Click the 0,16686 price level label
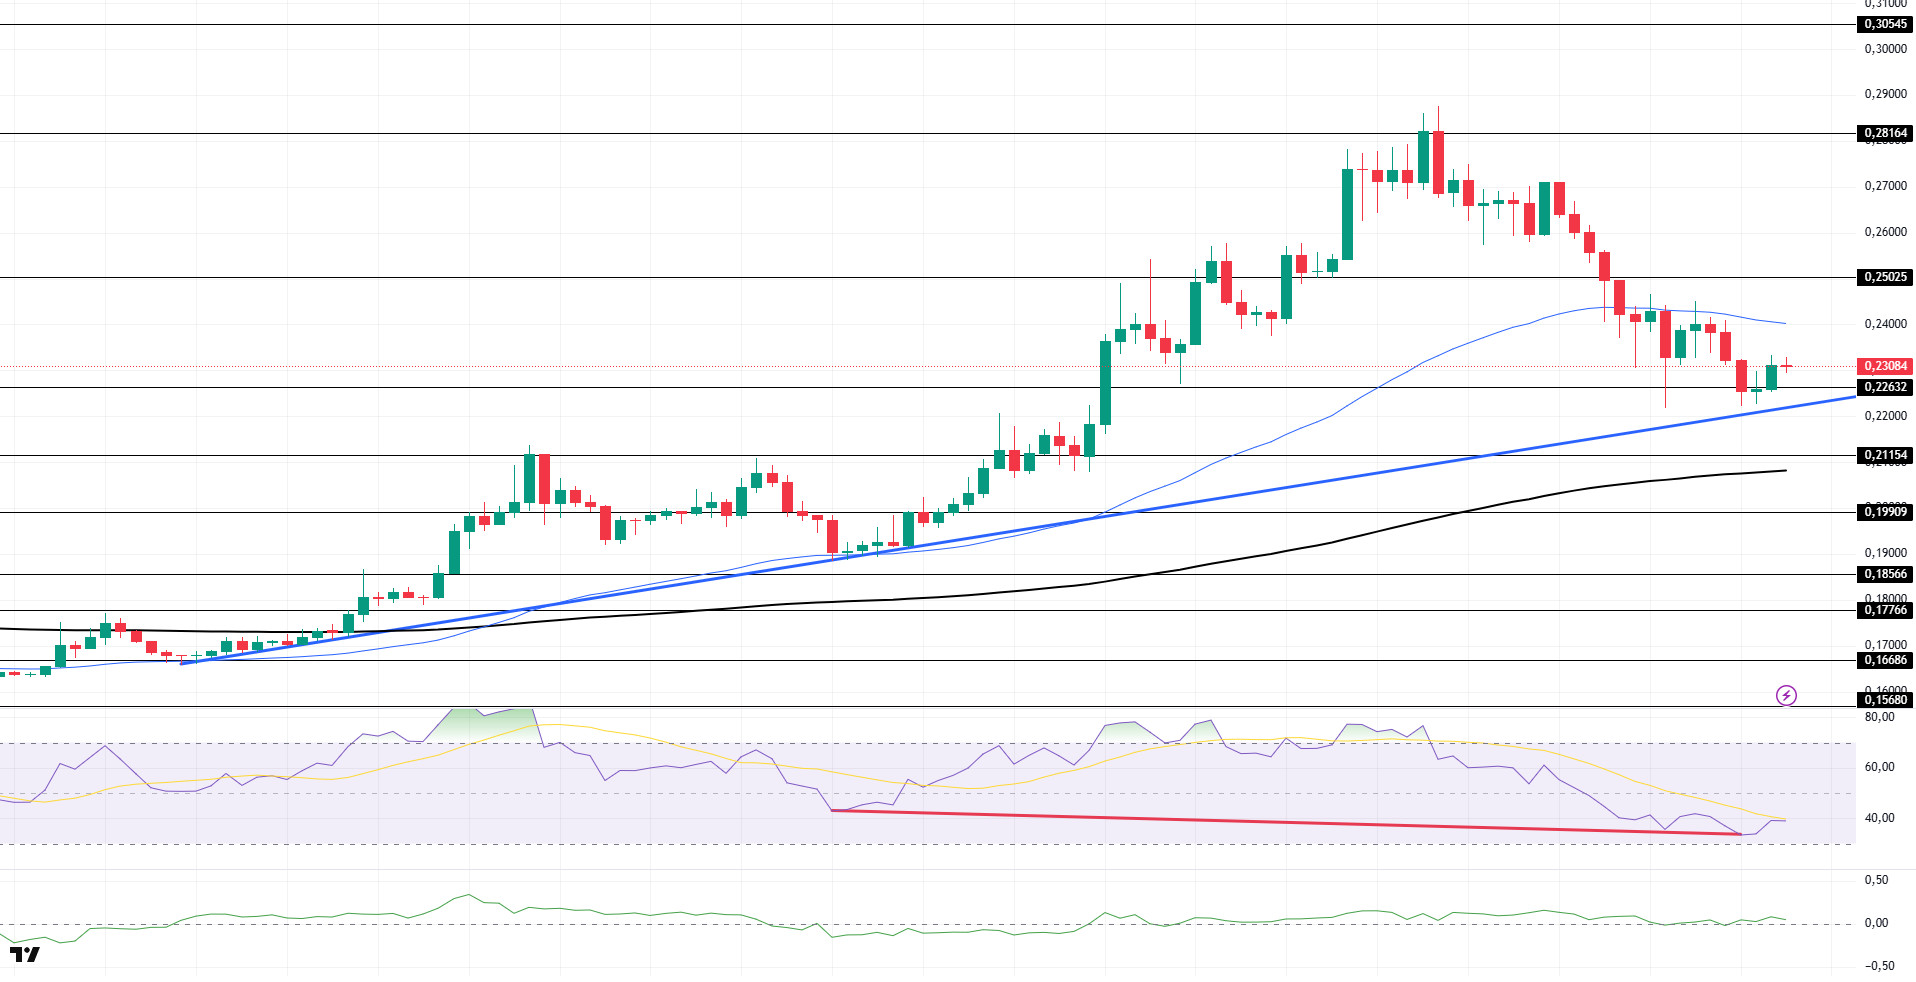Screen dimensions: 1916x982 pos(1885,660)
